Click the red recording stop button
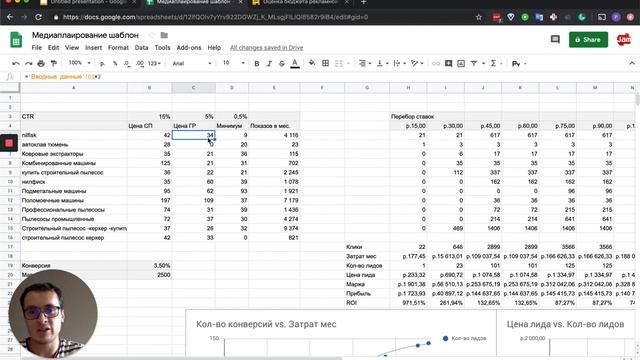The image size is (640, 360). (9, 143)
